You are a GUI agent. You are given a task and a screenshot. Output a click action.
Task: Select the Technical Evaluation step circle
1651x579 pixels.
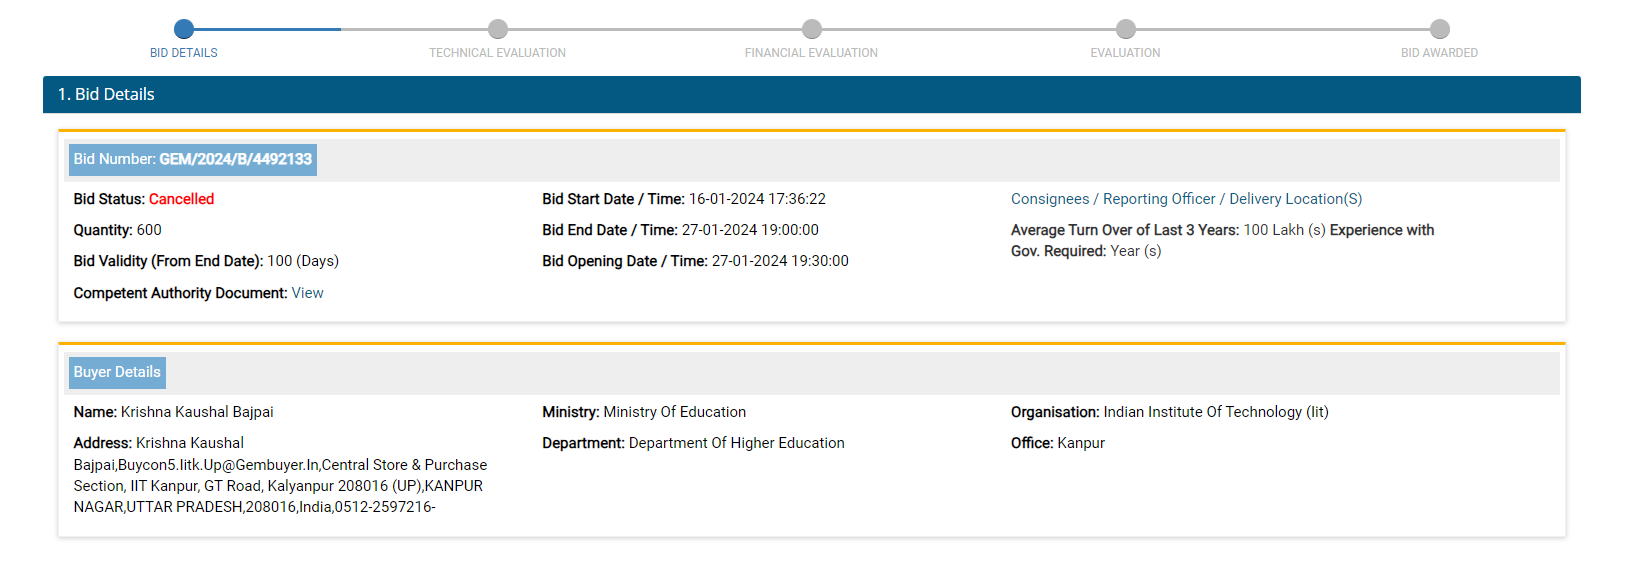[x=498, y=29]
